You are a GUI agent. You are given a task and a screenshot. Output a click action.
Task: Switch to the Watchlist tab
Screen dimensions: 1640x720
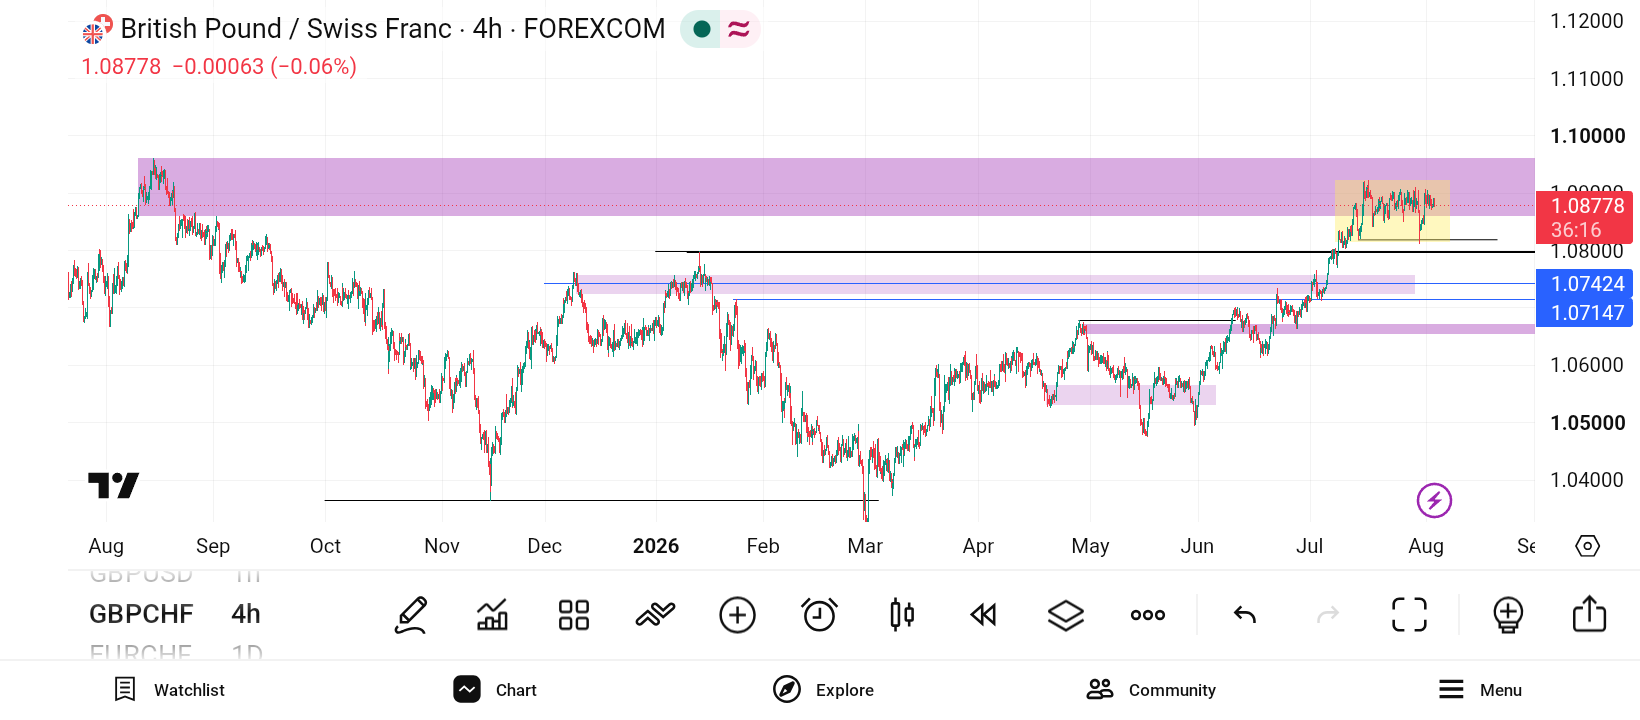point(169,690)
